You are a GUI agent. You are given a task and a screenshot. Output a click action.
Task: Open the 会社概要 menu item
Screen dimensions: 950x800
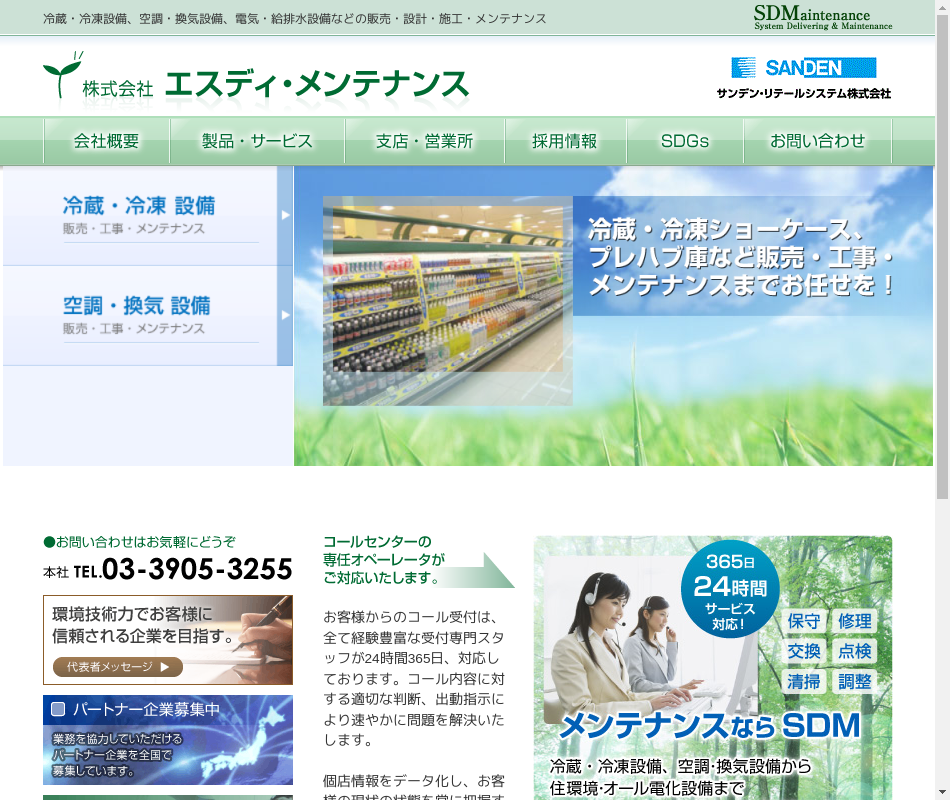pyautogui.click(x=106, y=141)
